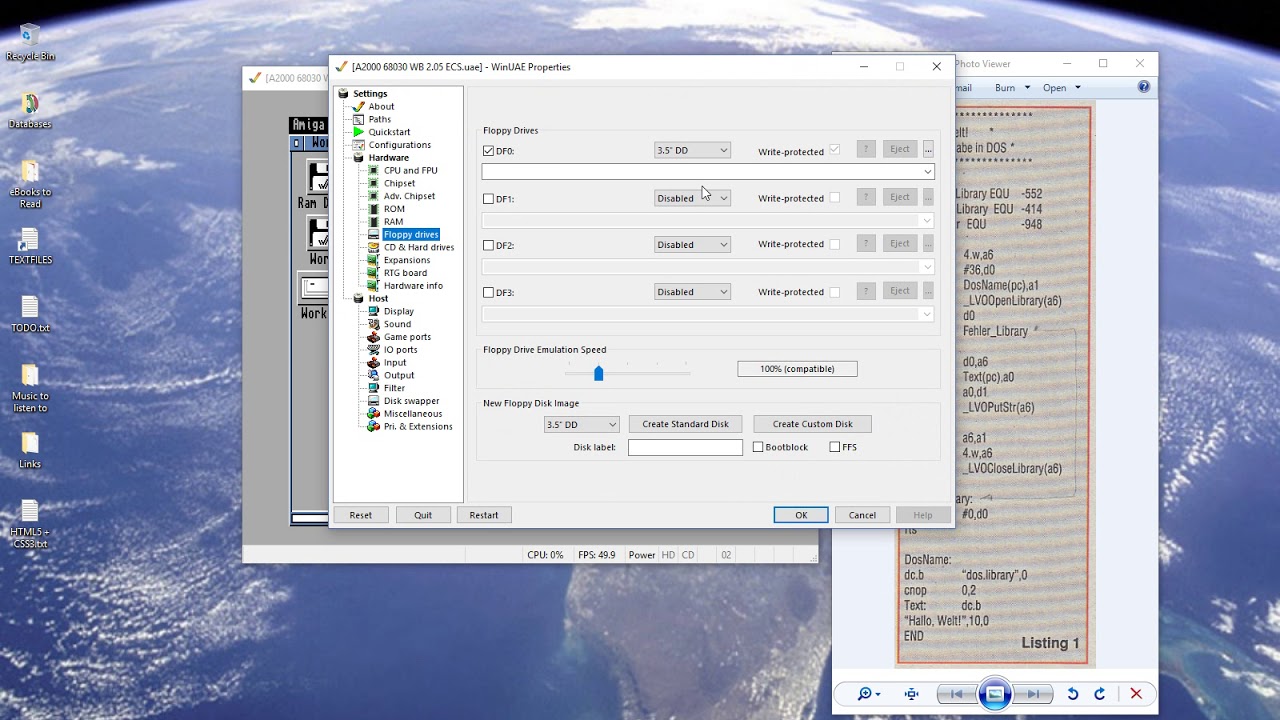This screenshot has height=720, width=1280.
Task: Rotate image counterclockwise in Photo Viewer
Action: point(1073,694)
